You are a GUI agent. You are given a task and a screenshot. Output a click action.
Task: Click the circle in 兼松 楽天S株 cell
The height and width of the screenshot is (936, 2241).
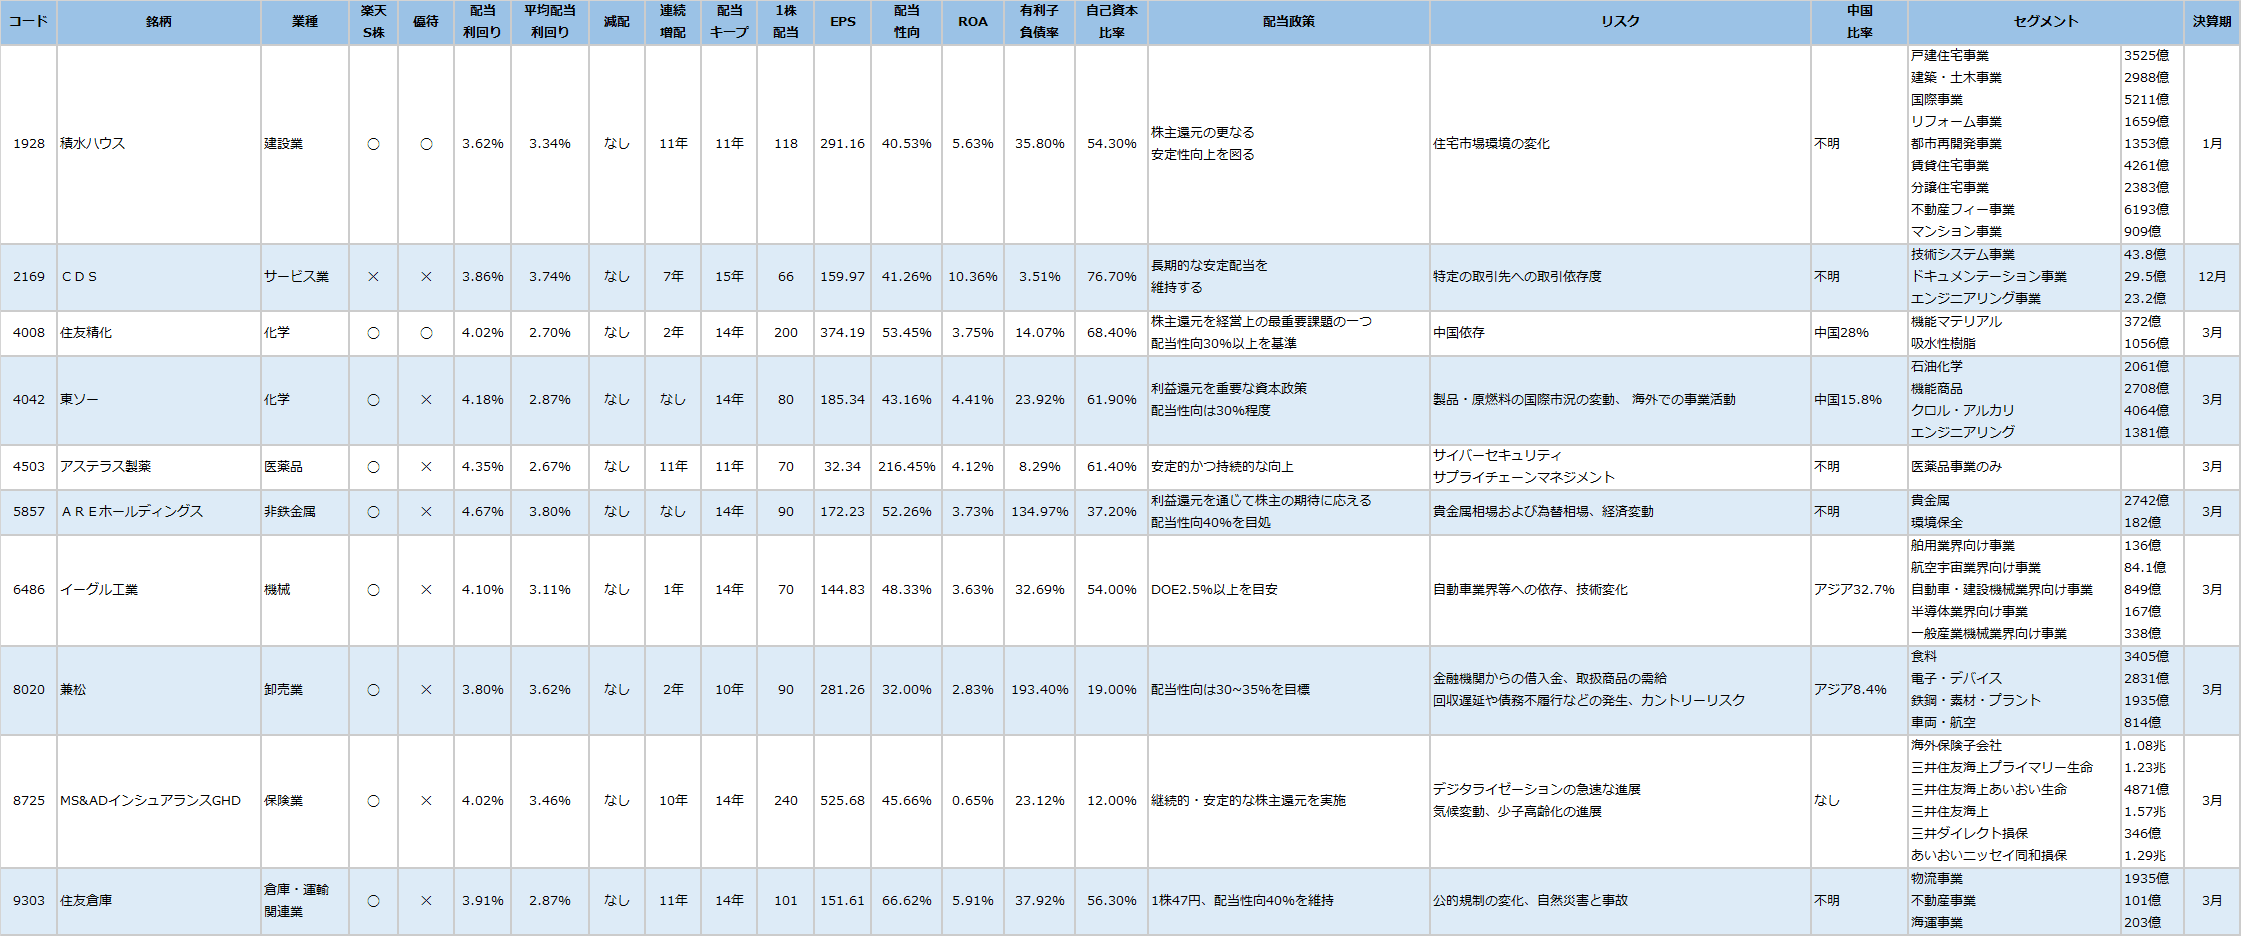click(x=373, y=690)
